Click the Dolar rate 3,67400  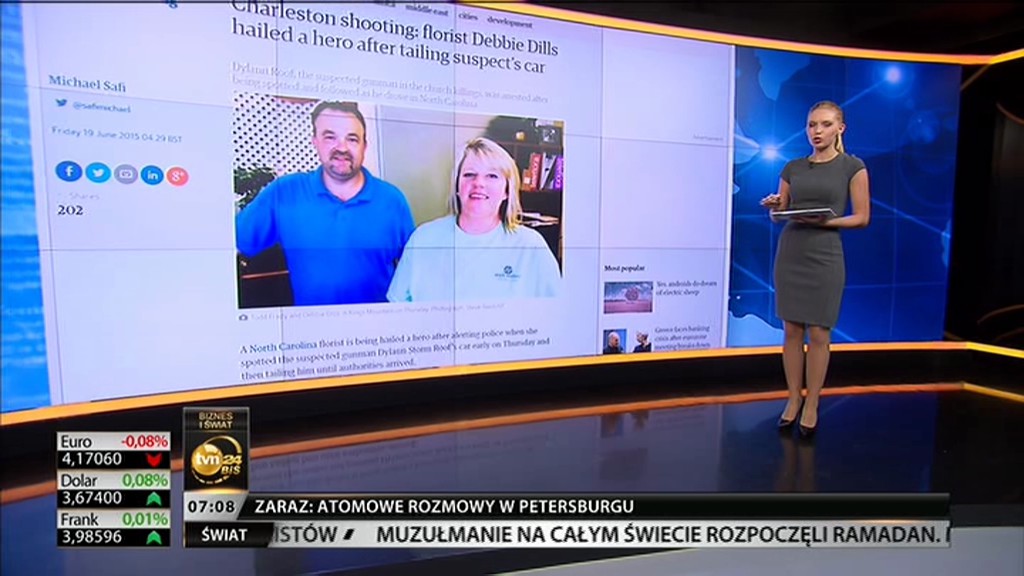tap(91, 498)
